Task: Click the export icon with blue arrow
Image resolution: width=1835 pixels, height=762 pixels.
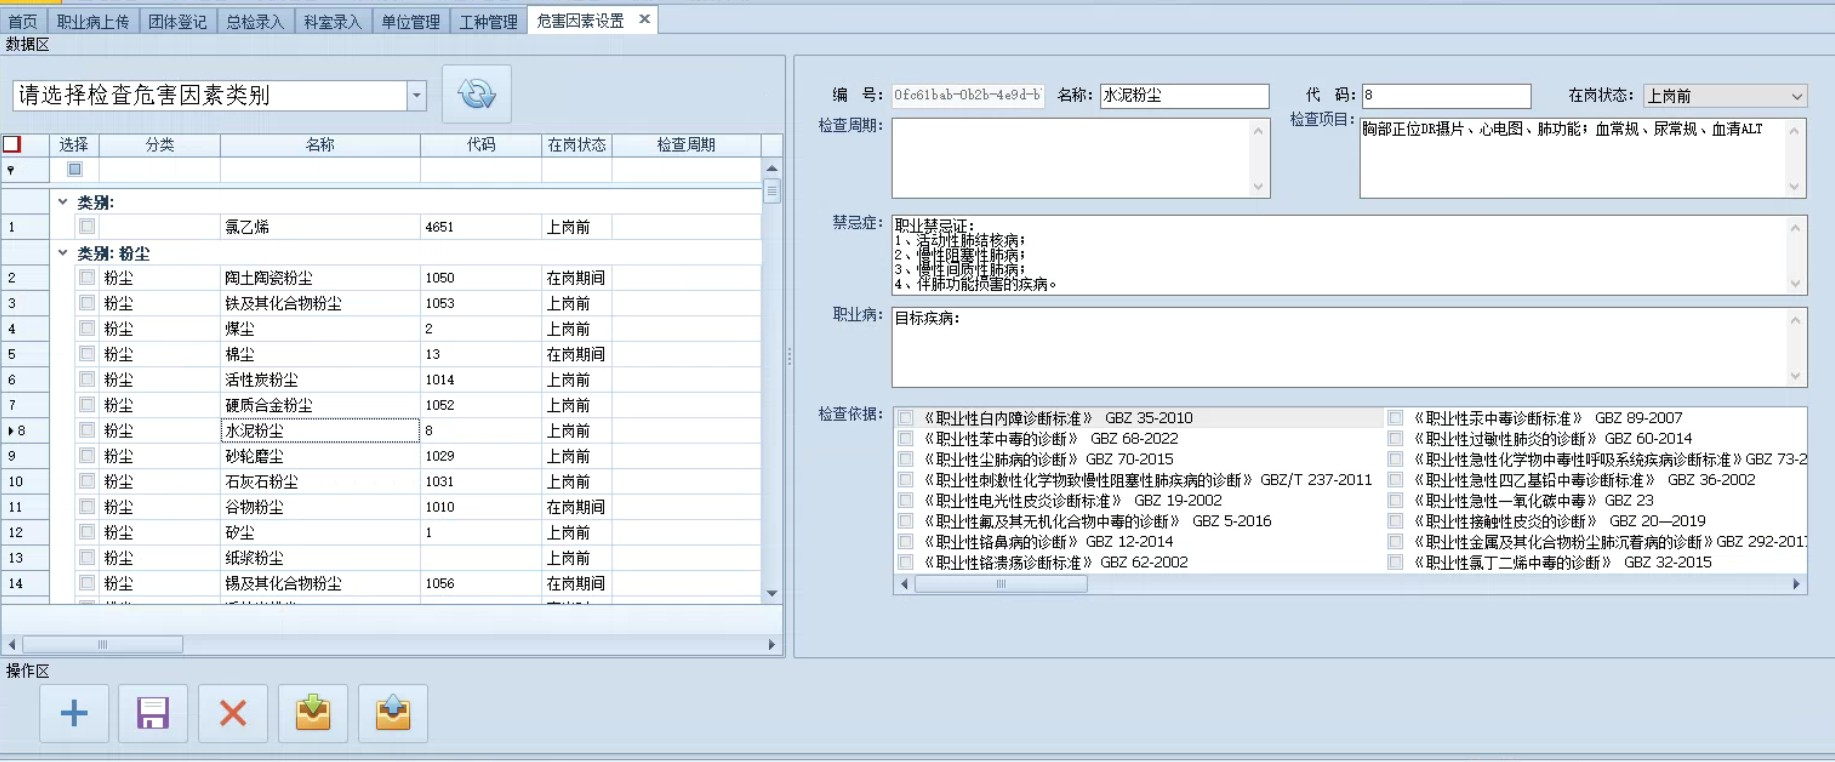Action: pos(393,713)
